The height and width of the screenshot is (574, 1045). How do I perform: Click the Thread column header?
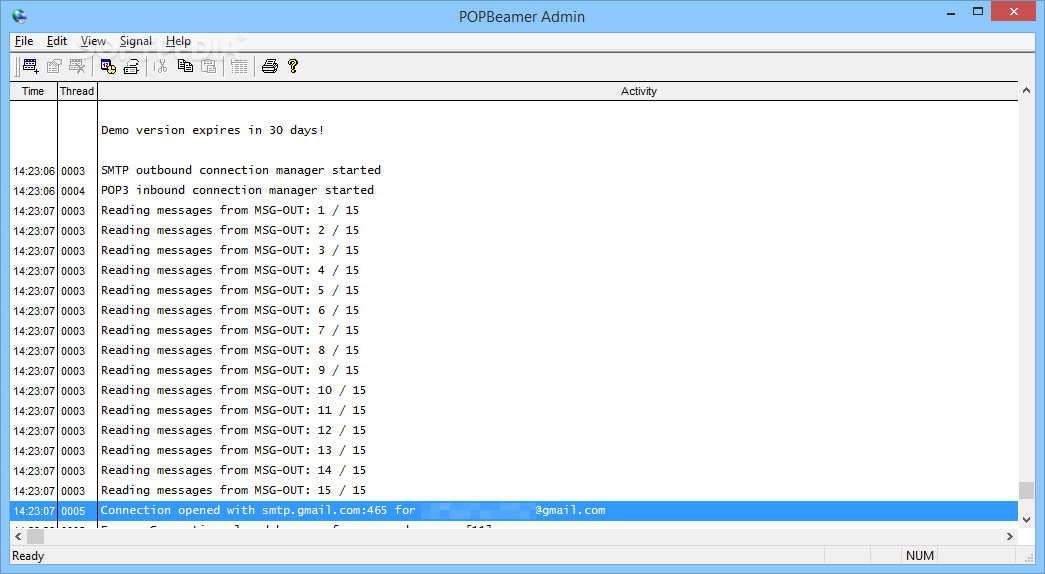coord(77,91)
